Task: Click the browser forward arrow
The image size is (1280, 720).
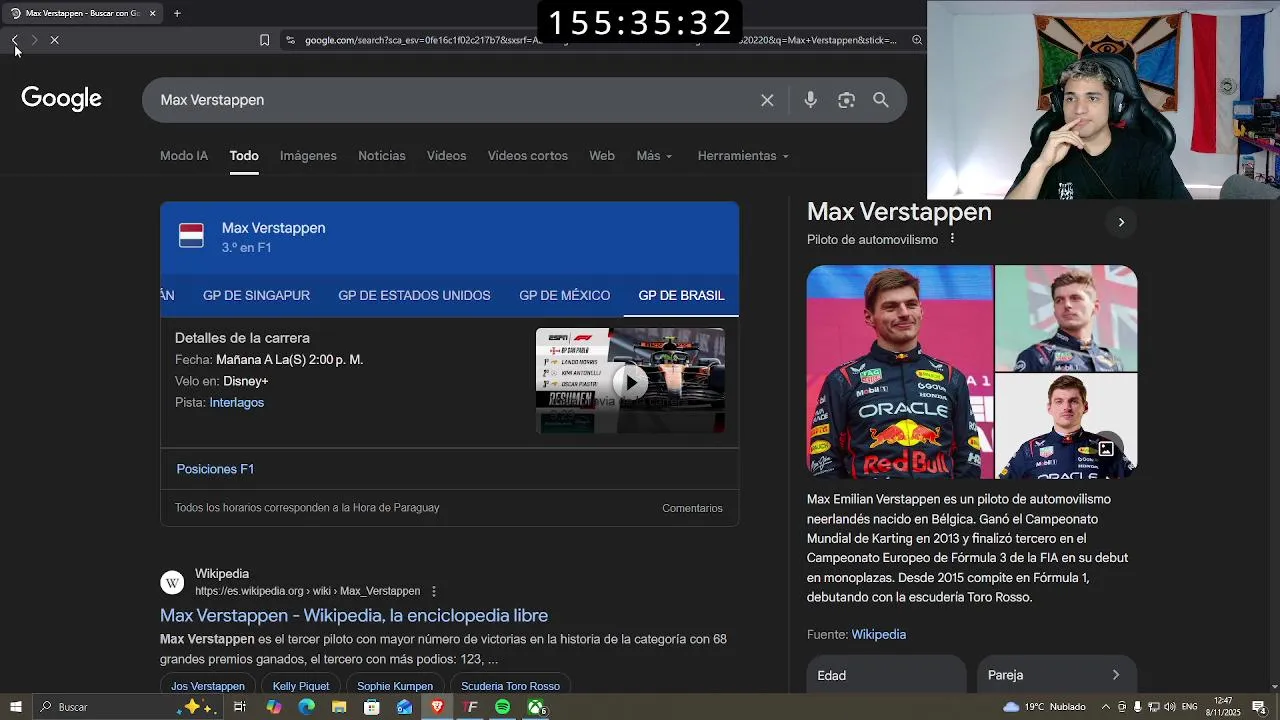Action: [34, 40]
